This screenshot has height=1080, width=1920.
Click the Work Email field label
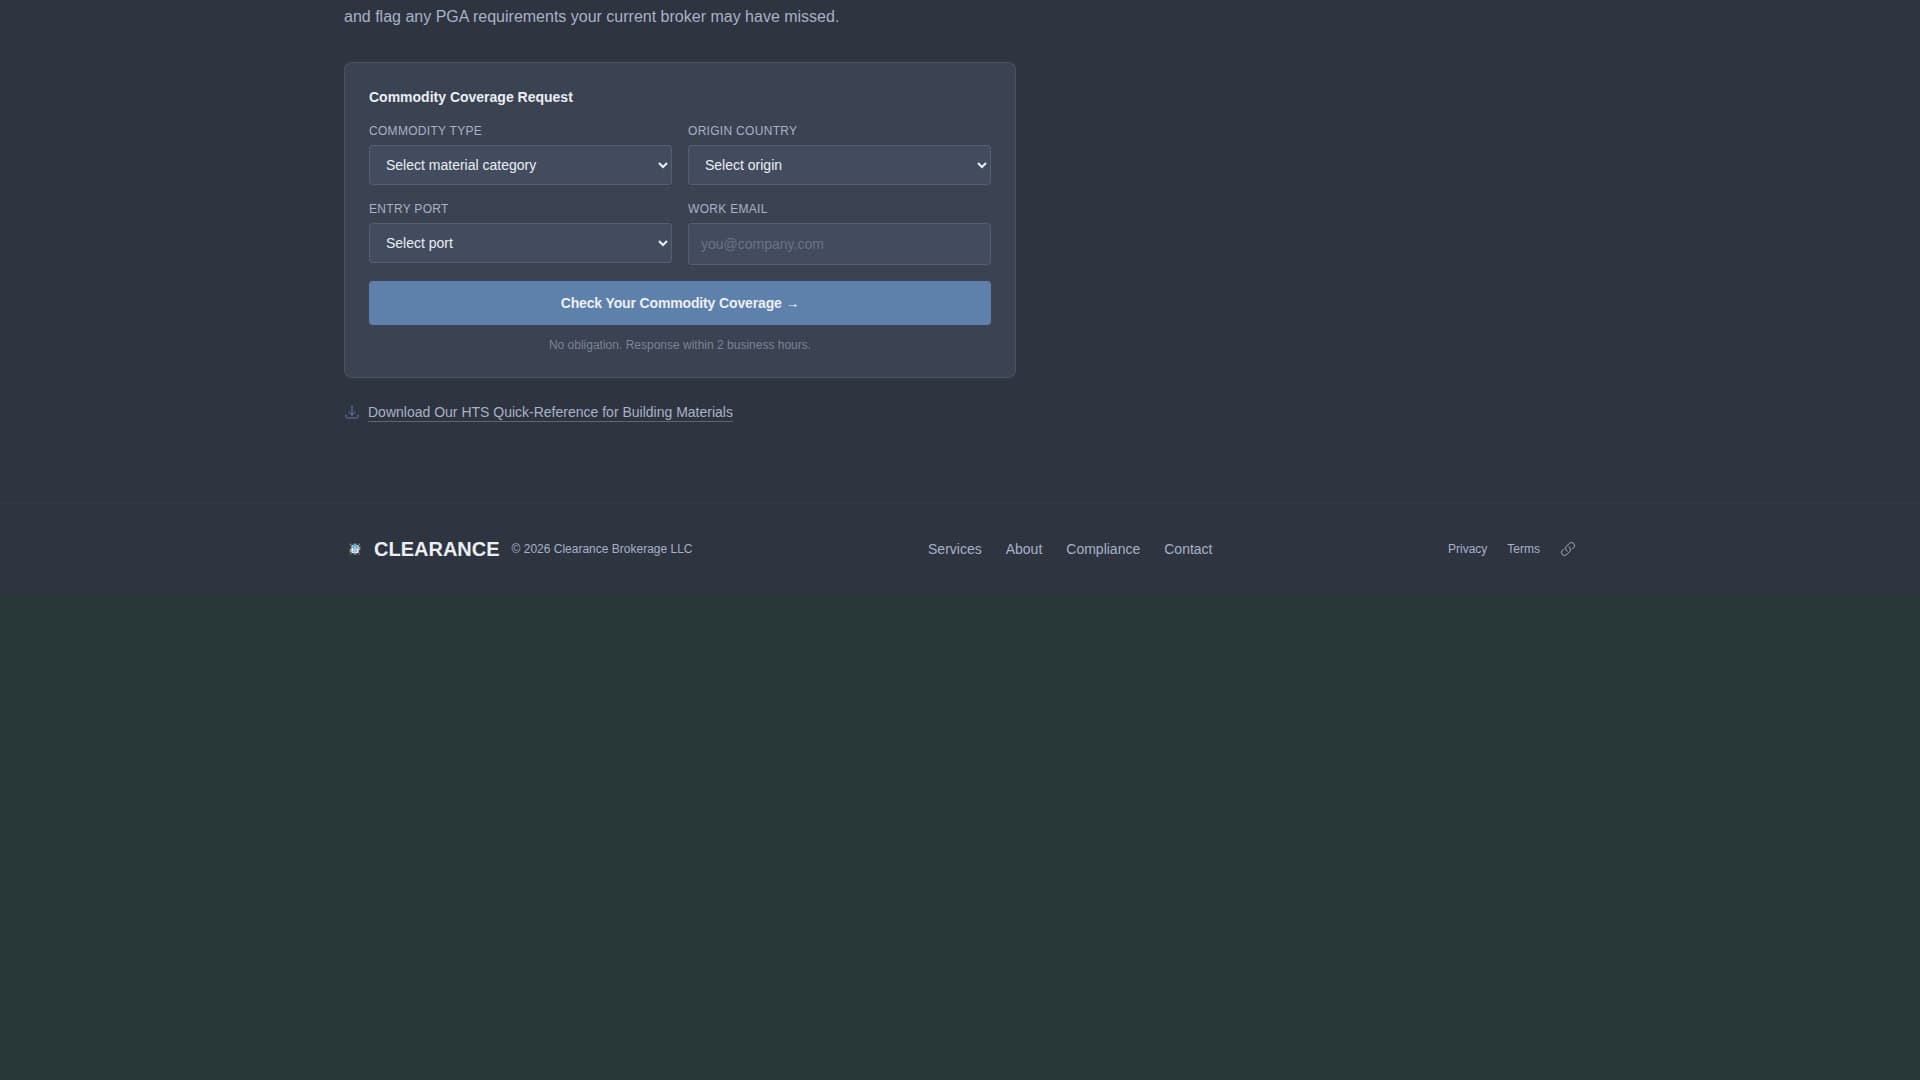coord(727,209)
